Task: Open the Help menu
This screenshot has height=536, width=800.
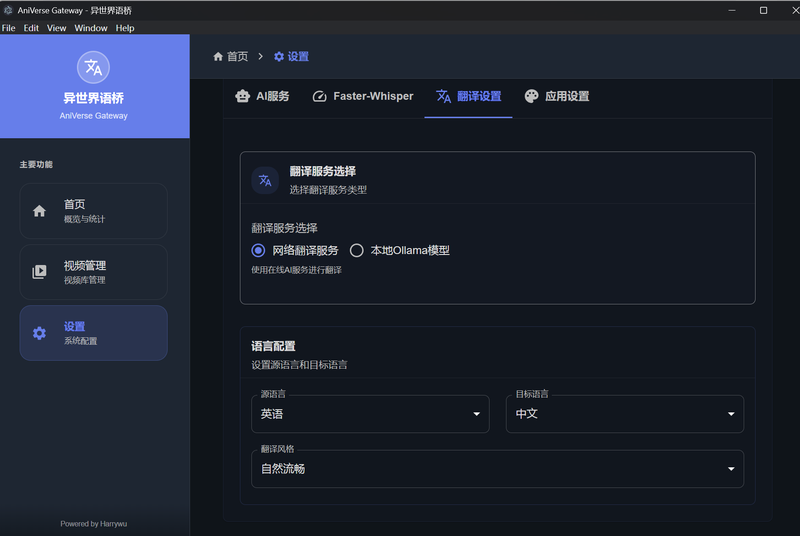Action: 125,28
